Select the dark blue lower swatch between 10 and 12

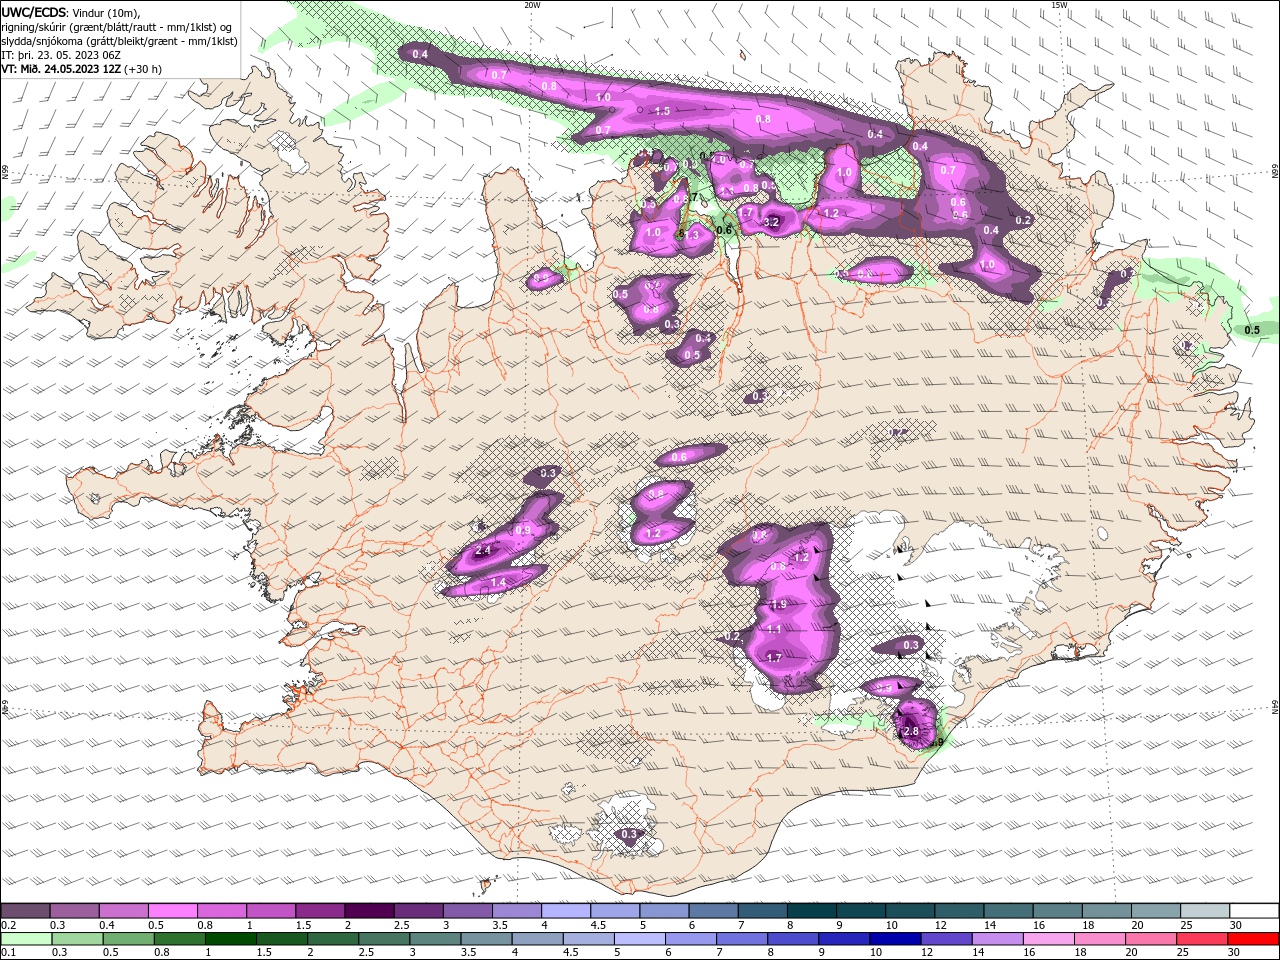point(894,939)
